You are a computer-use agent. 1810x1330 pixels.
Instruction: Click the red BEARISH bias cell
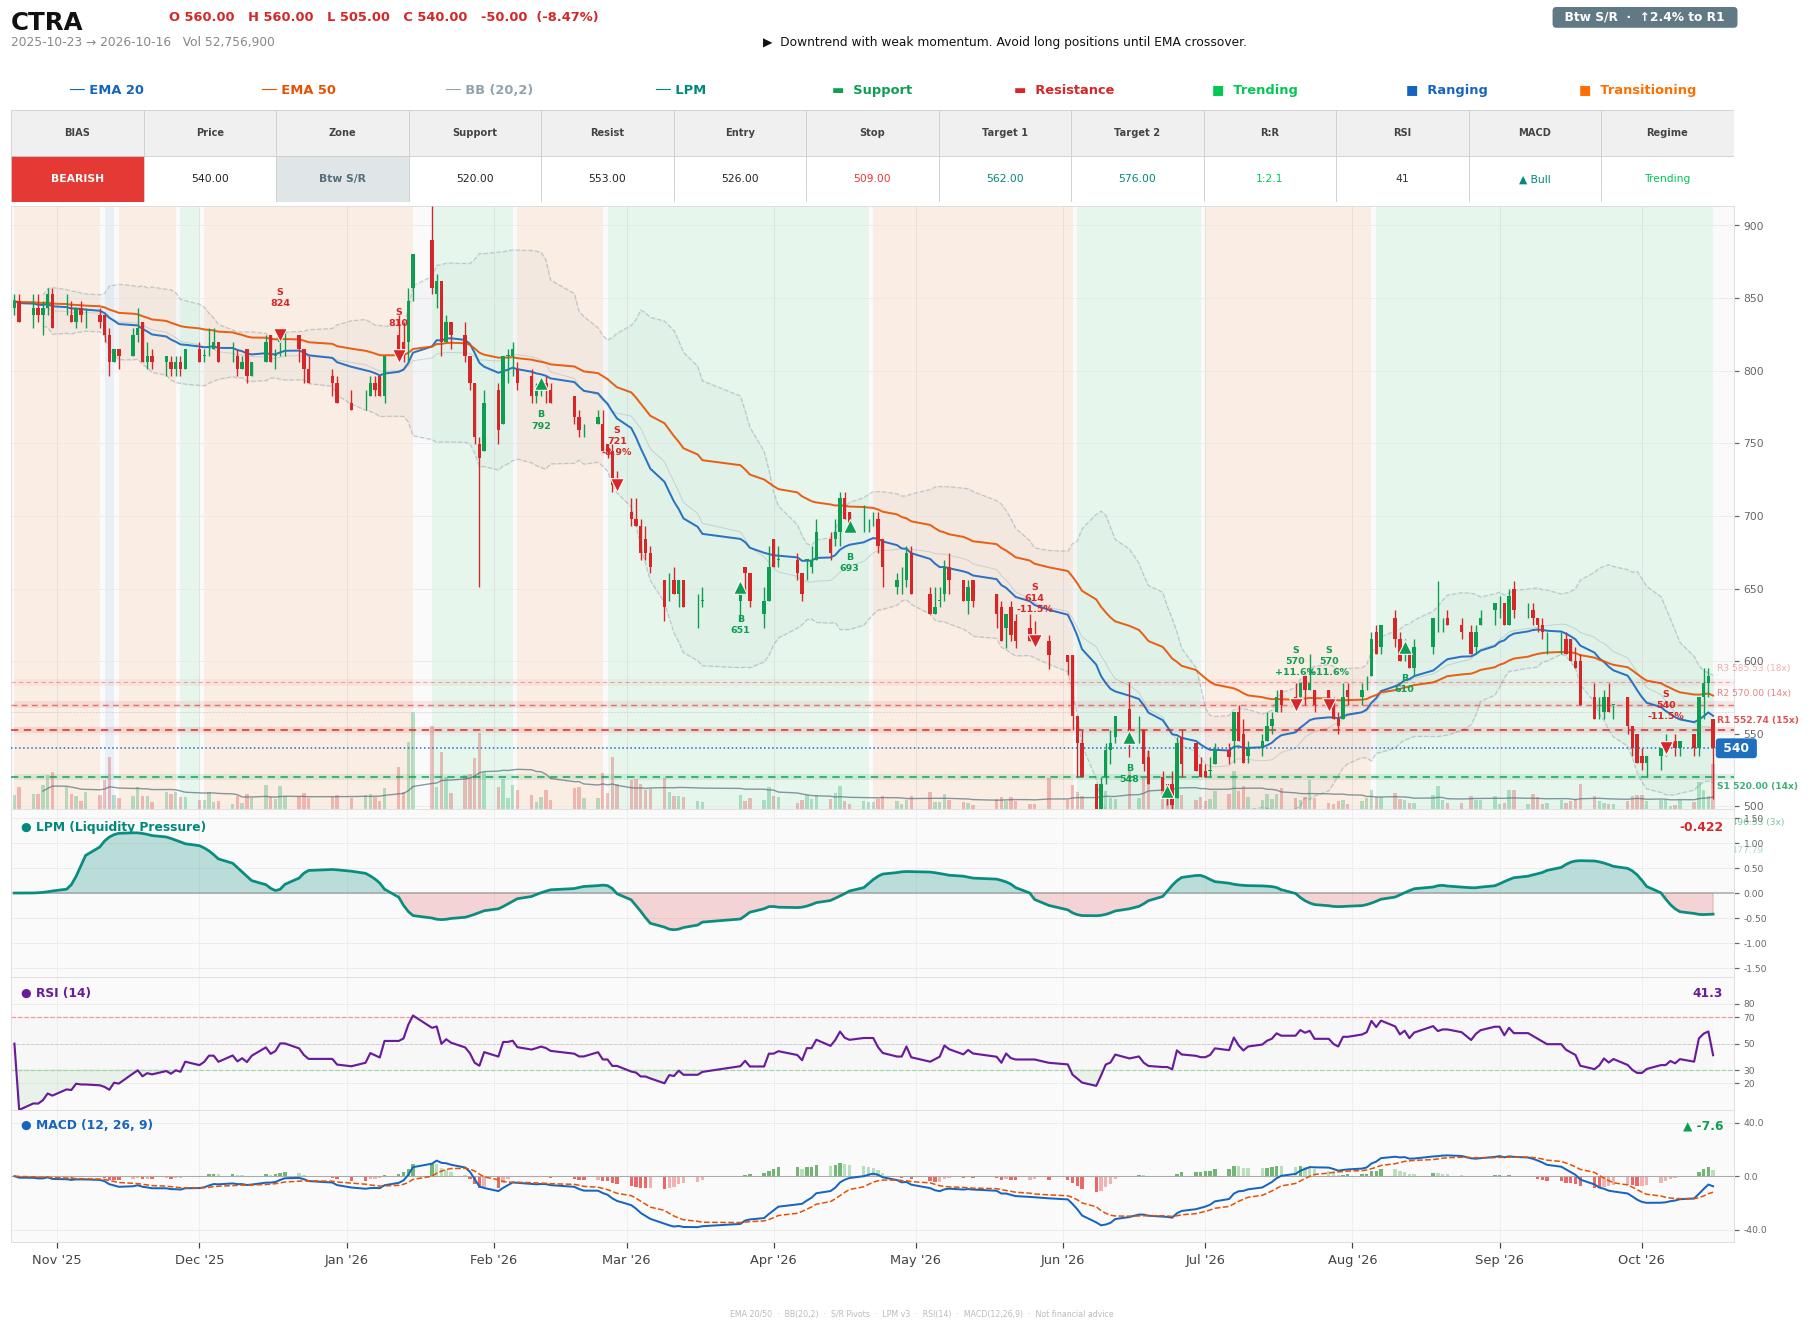coord(77,179)
